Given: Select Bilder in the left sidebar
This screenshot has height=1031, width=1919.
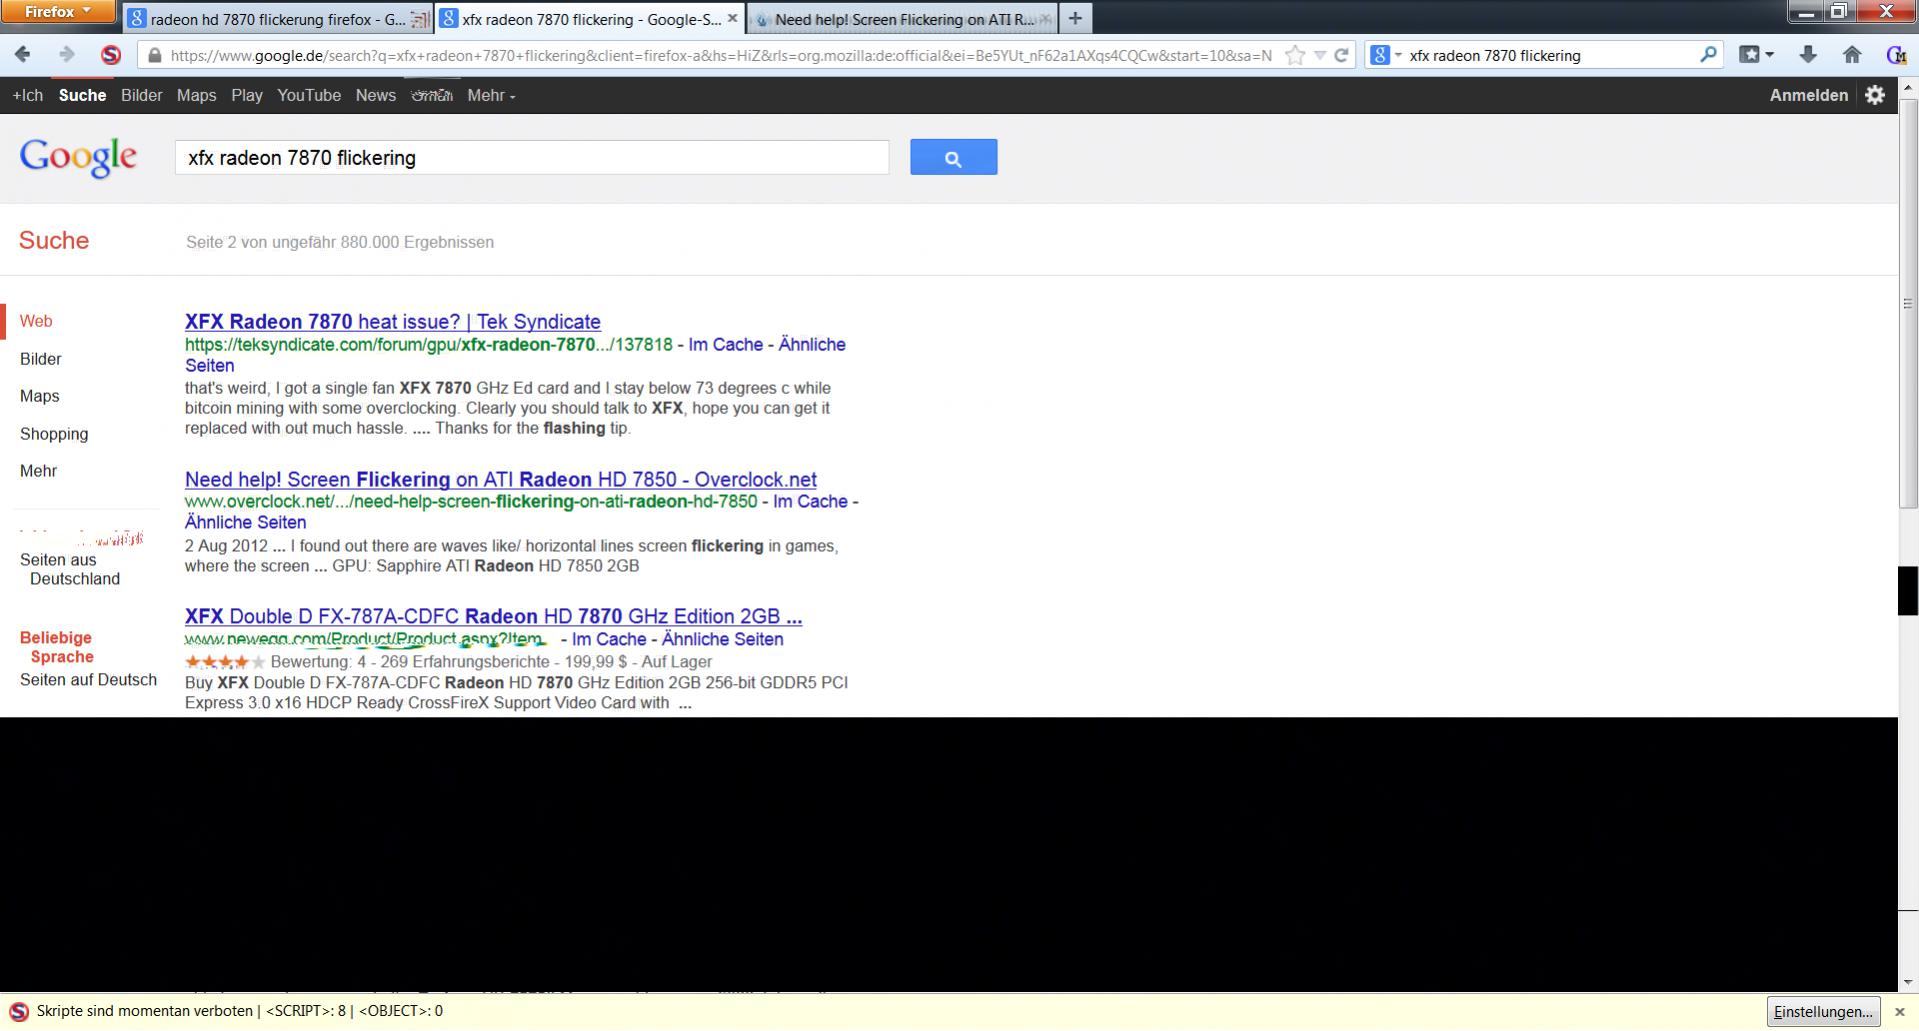Looking at the screenshot, I should tap(41, 359).
